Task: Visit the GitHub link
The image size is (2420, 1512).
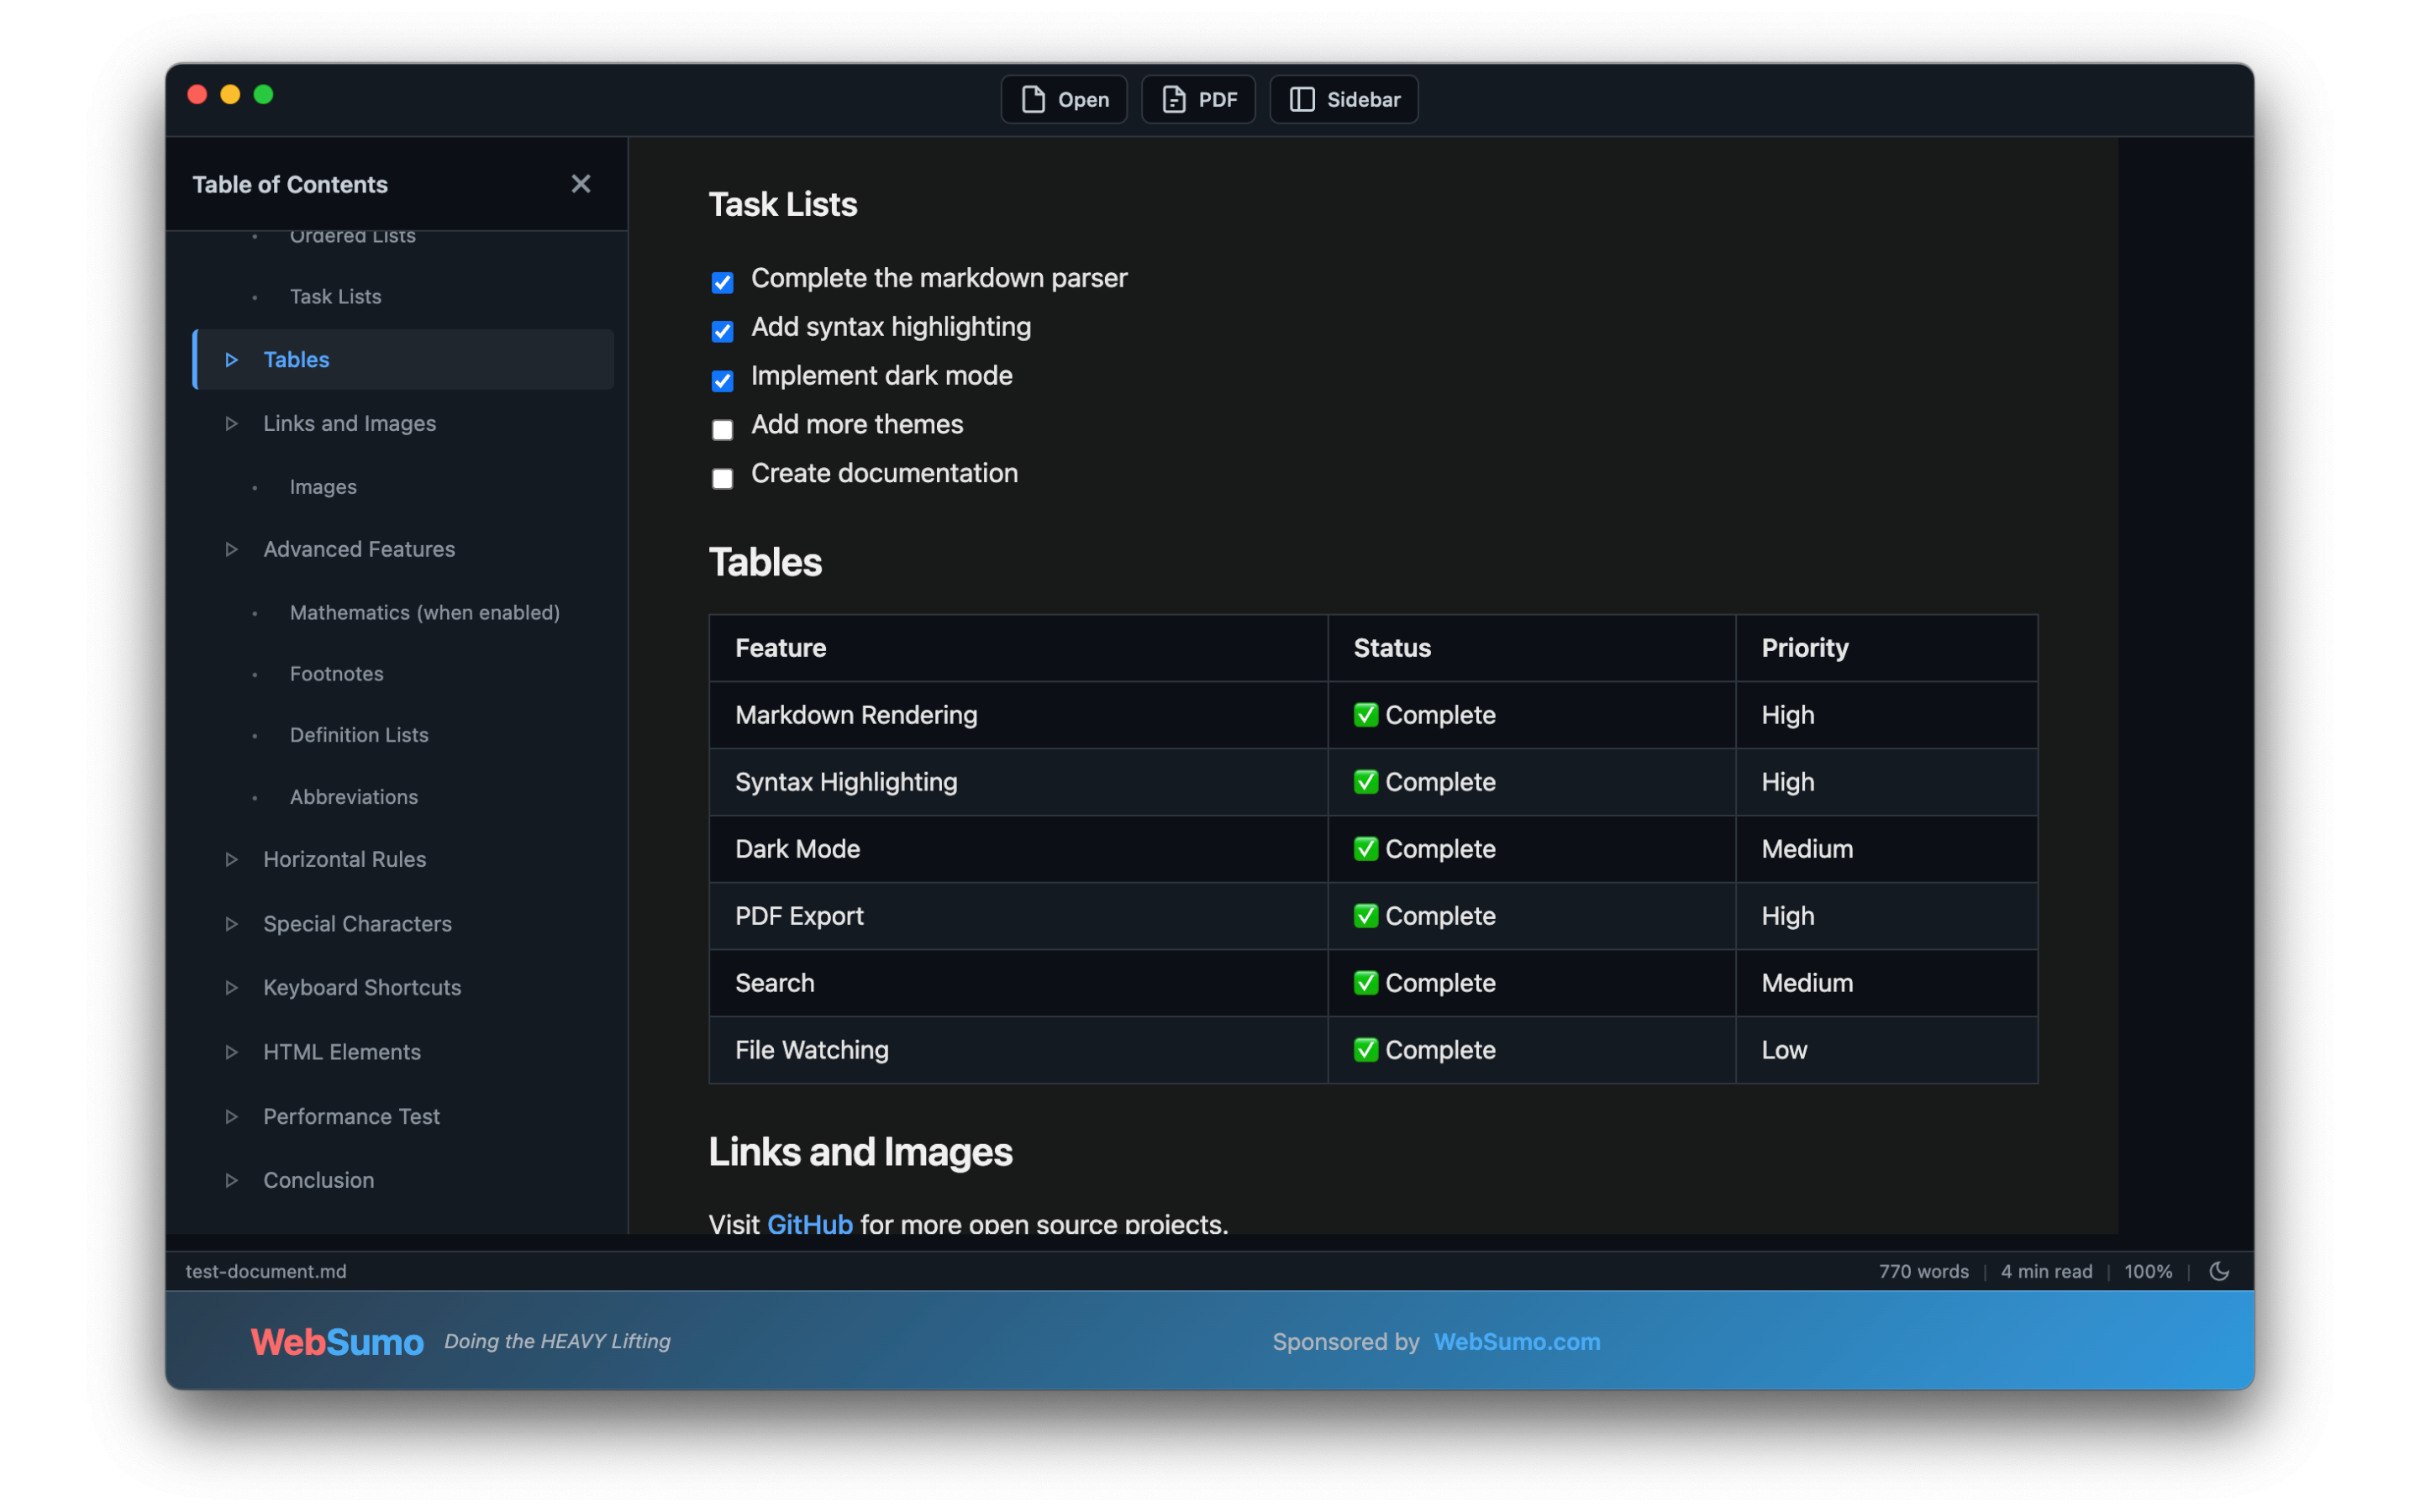Action: click(810, 1223)
